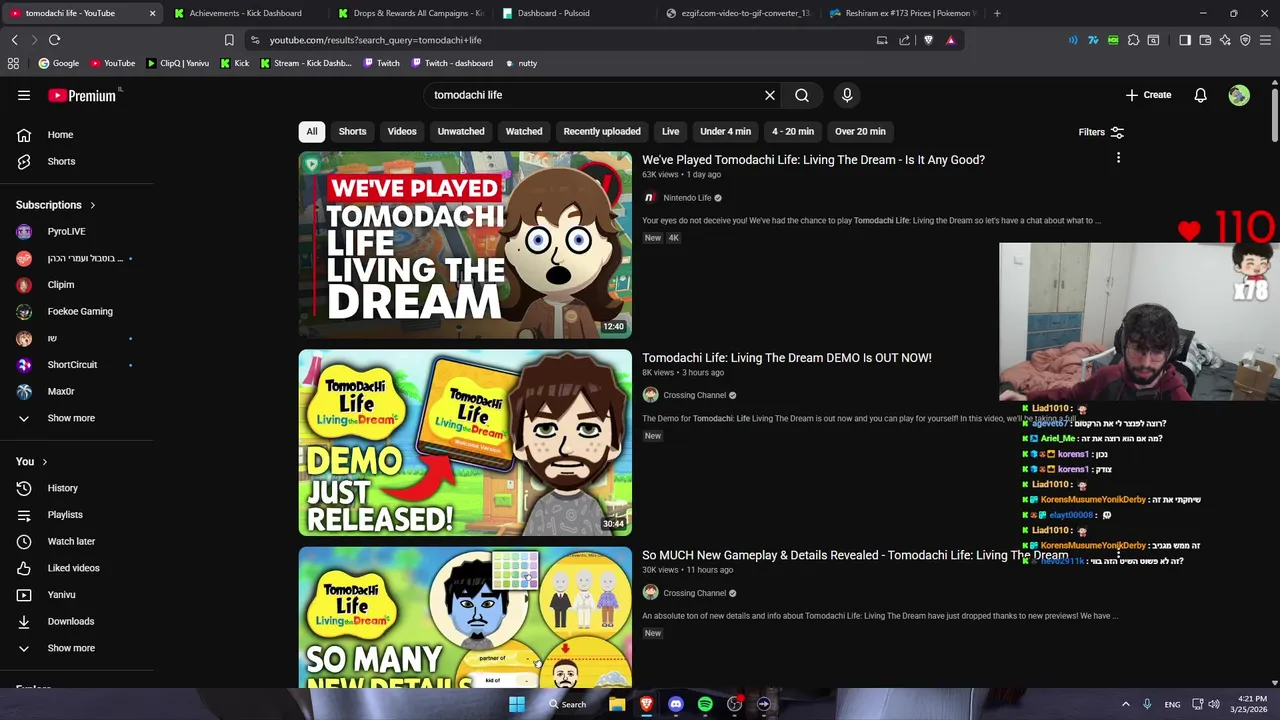The width and height of the screenshot is (1280, 720).
Task: Select the Shorts filter chip
Action: point(352,131)
